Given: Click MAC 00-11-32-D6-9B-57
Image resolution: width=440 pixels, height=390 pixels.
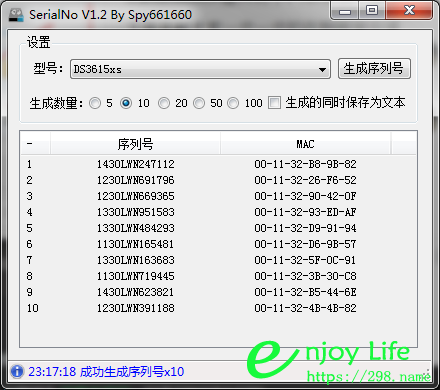Looking at the screenshot, I should point(305,244).
